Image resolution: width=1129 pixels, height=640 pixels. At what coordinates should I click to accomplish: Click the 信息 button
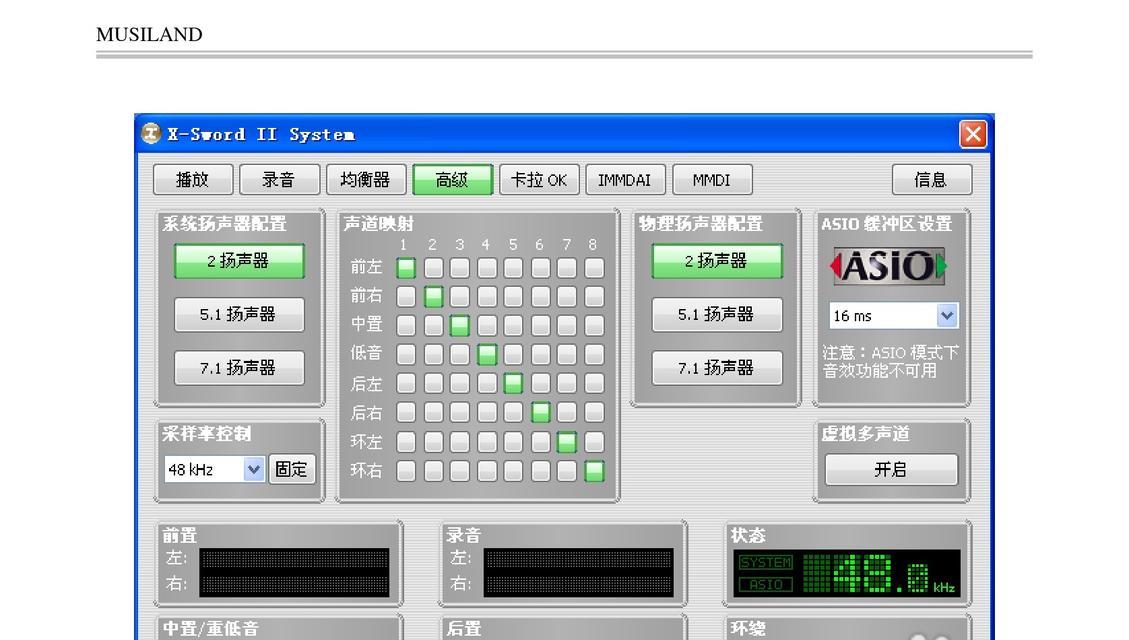point(931,180)
